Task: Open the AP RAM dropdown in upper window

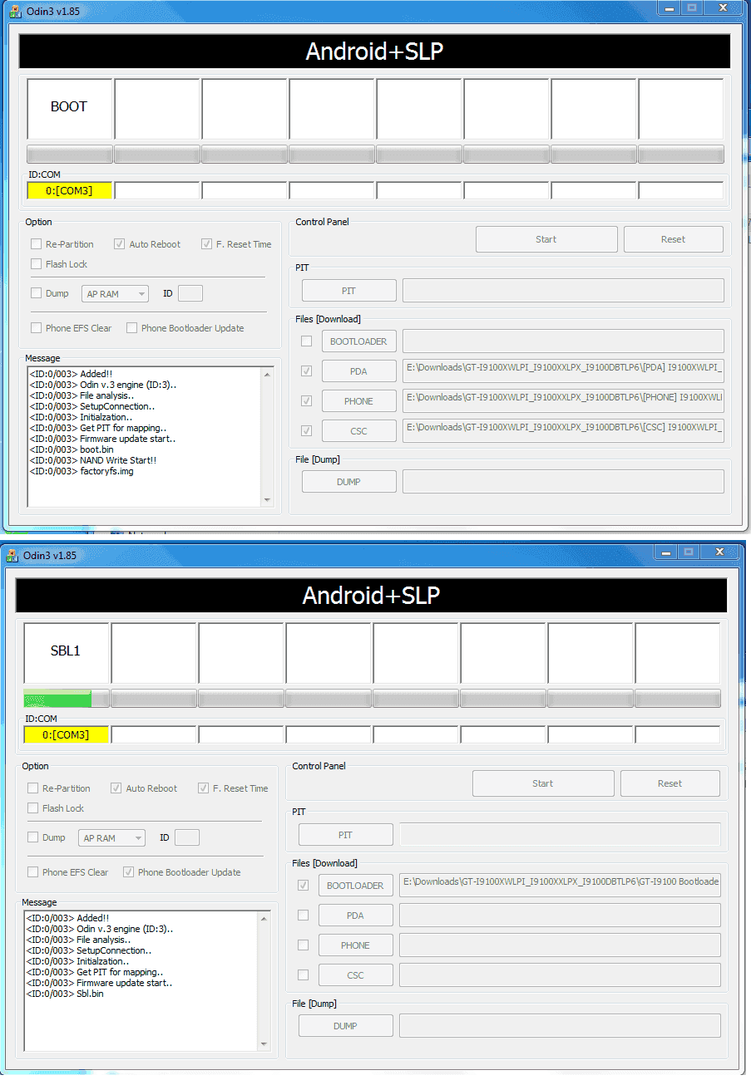Action: [x=115, y=294]
